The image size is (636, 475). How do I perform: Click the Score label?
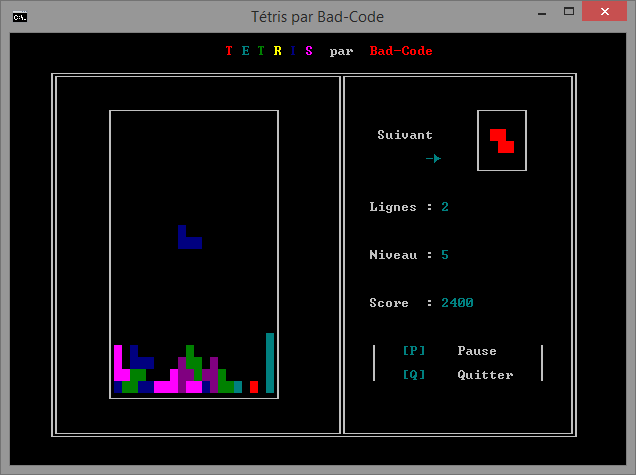(389, 303)
